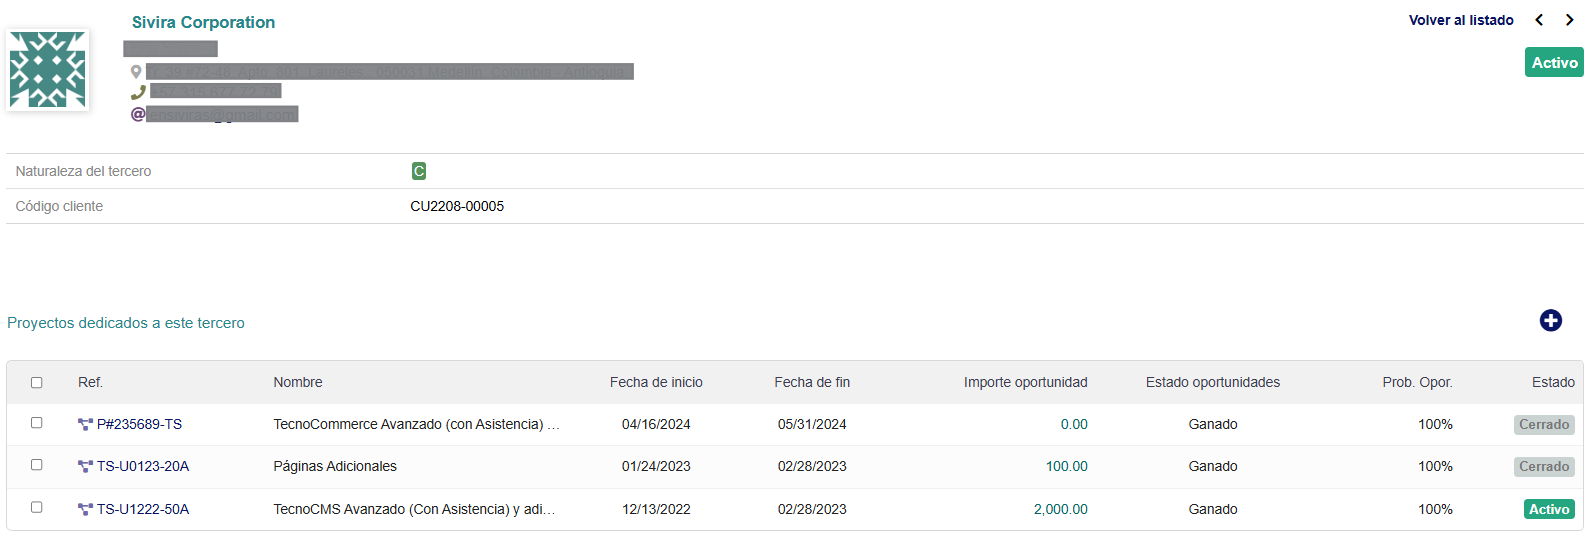Image resolution: width=1587 pixels, height=533 pixels.
Task: Click the Sivira Corporation logo thumbnail
Action: 47,70
